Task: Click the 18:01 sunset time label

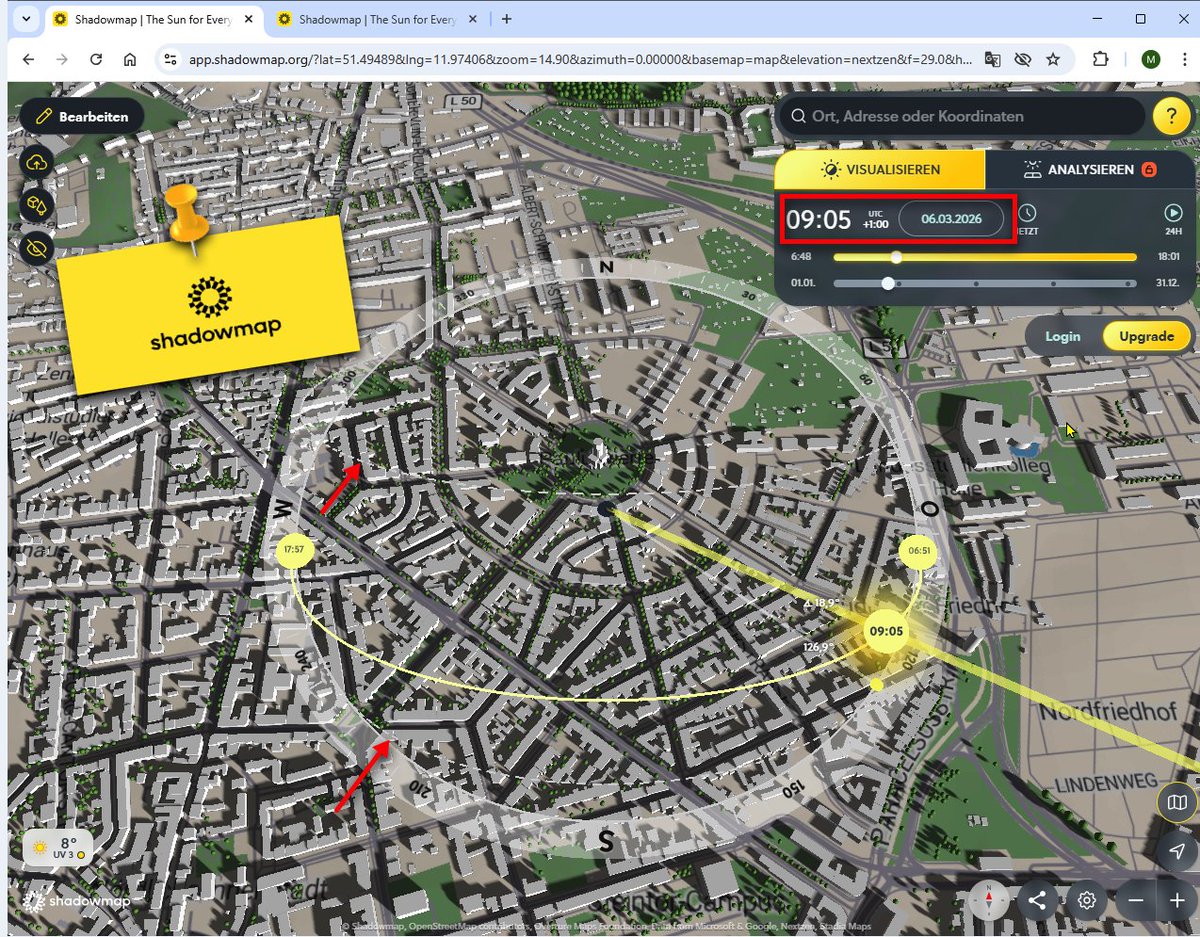Action: coord(1168,257)
